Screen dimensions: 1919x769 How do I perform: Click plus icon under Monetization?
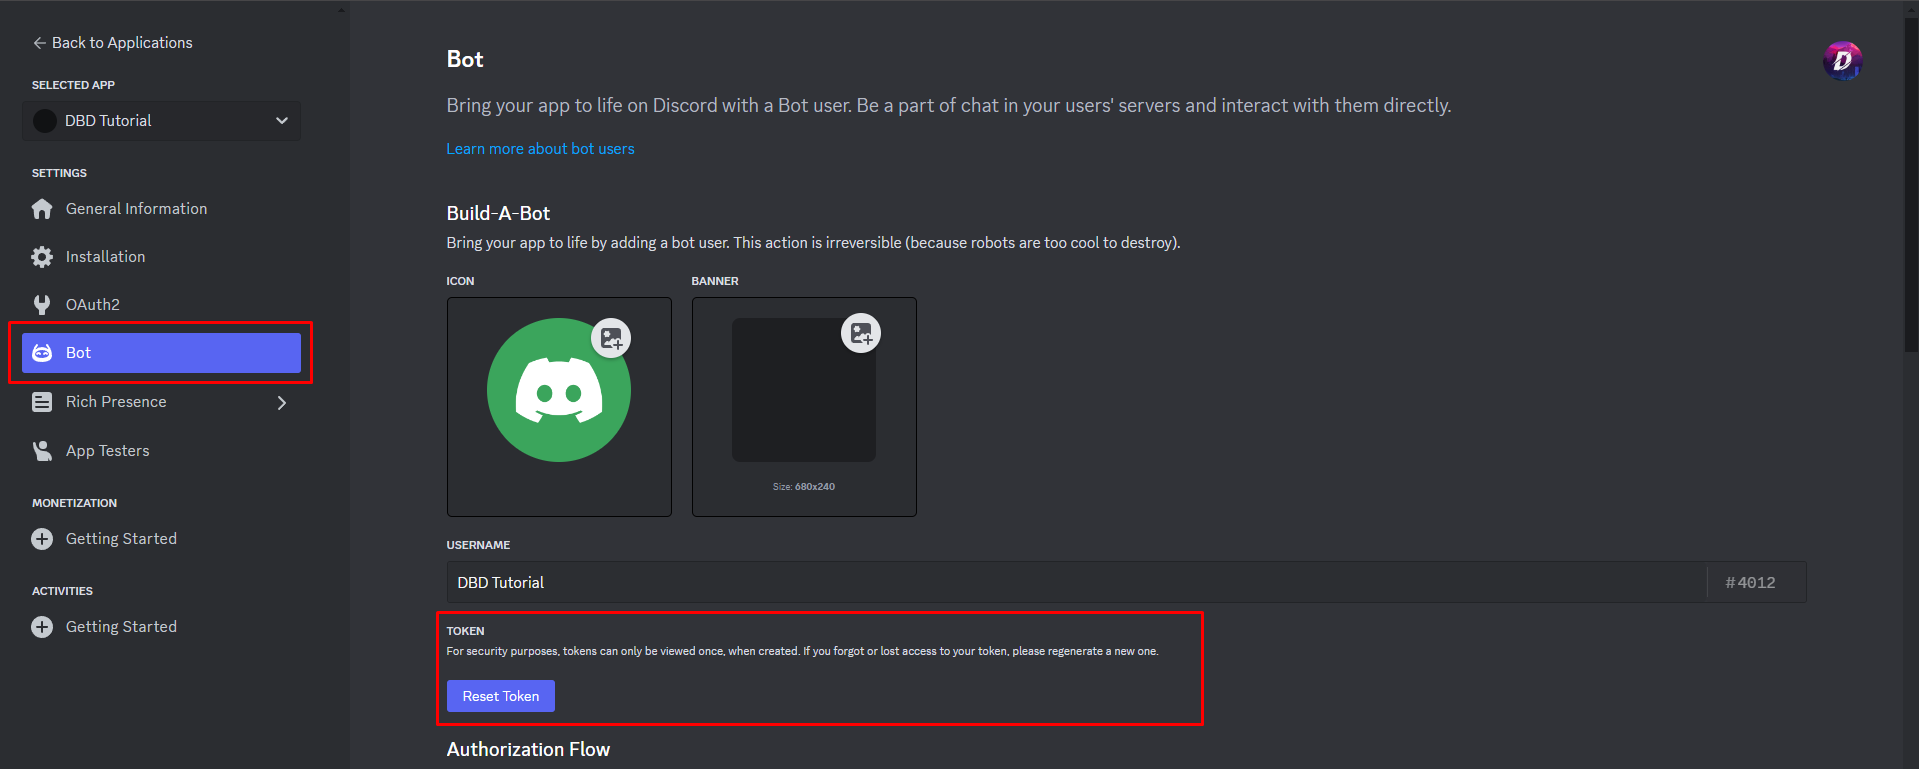point(42,539)
